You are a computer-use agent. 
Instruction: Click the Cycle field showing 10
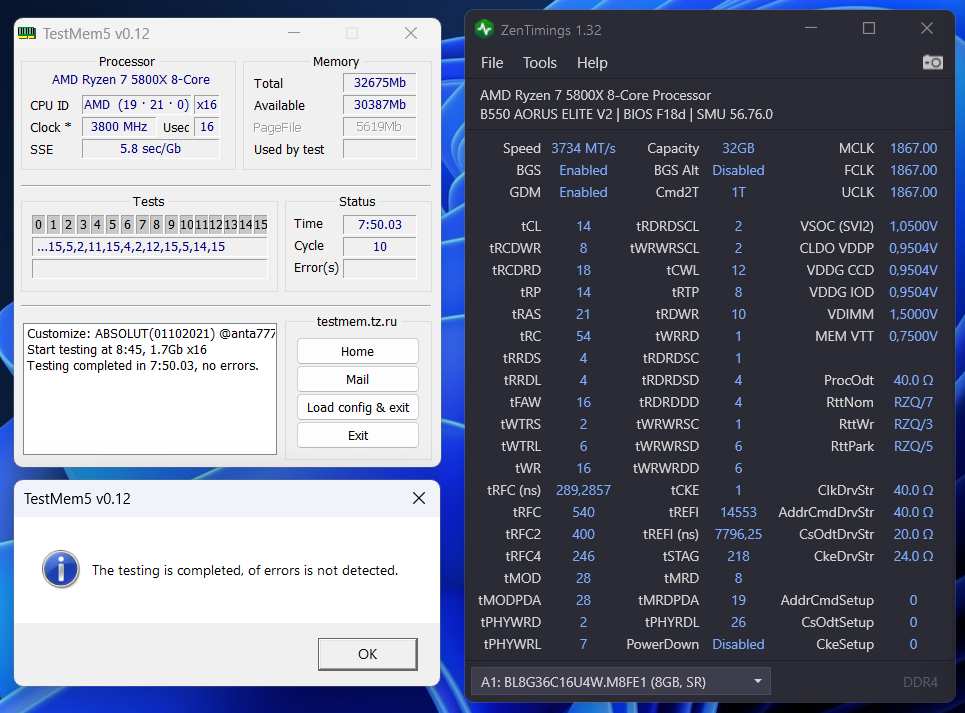[x=380, y=247]
